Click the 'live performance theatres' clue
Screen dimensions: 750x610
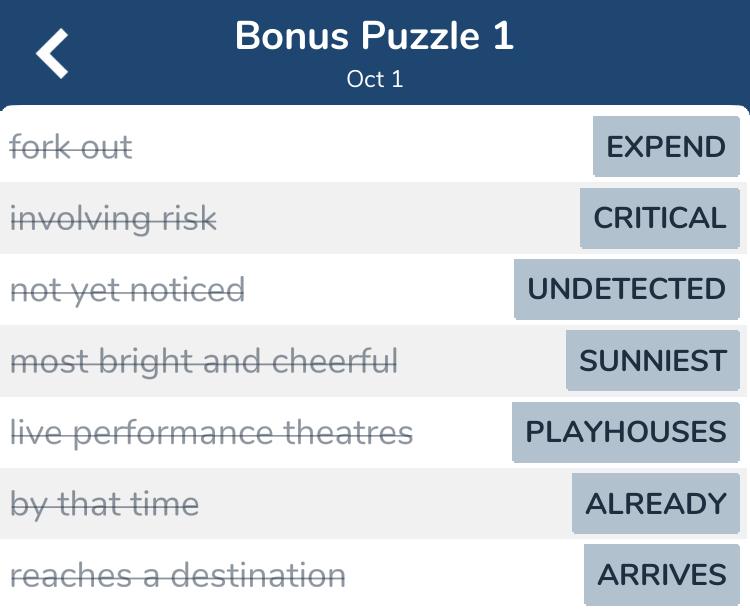[211, 433]
